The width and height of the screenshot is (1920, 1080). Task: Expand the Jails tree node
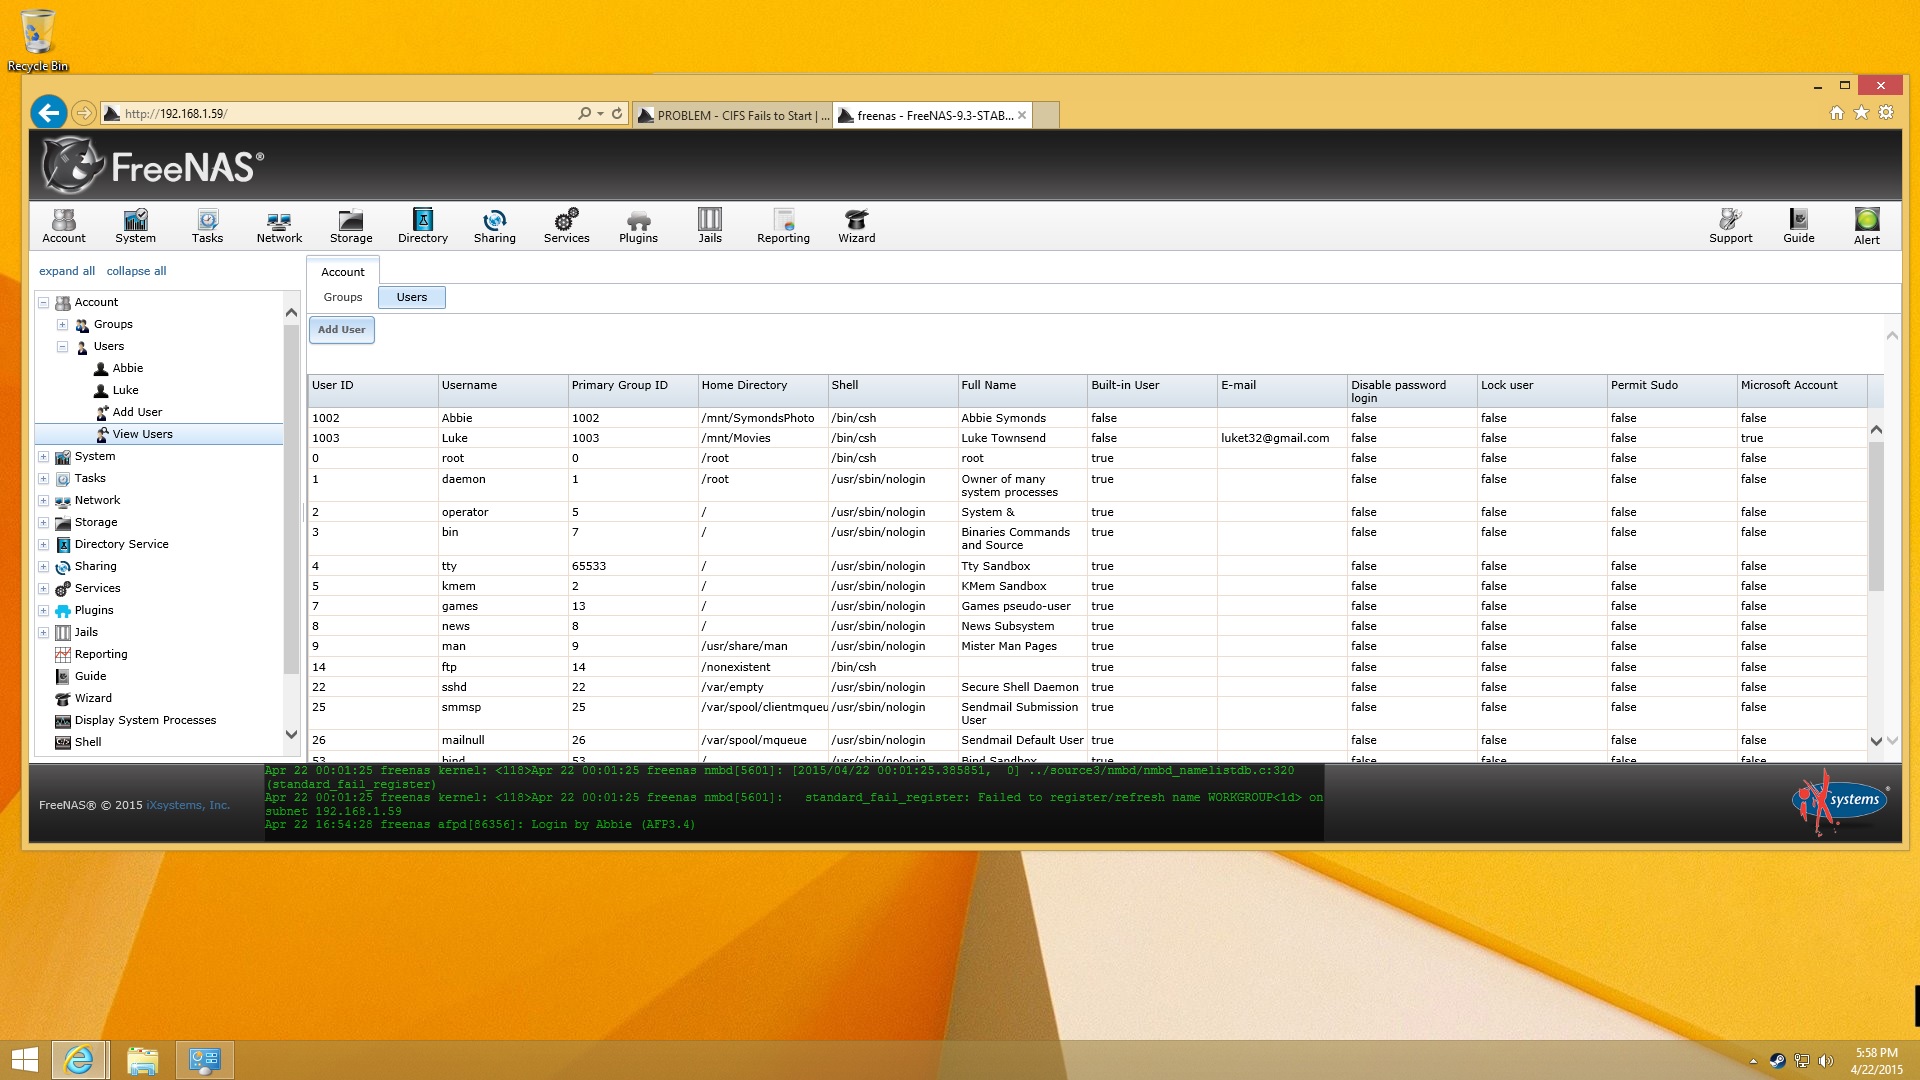click(x=44, y=632)
